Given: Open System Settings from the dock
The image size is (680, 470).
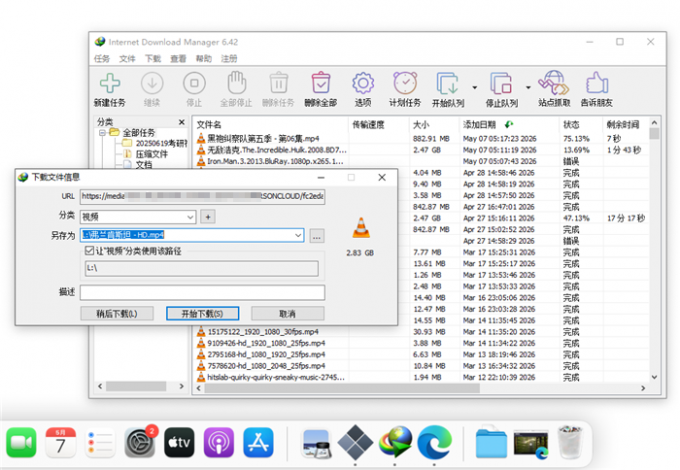Looking at the screenshot, I should [140, 442].
